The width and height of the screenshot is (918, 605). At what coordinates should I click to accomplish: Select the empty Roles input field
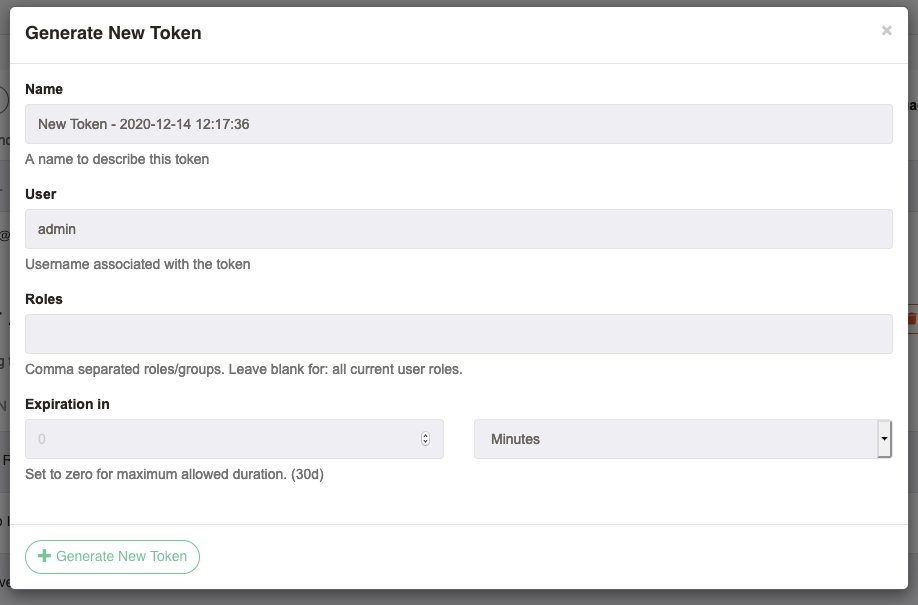click(458, 334)
